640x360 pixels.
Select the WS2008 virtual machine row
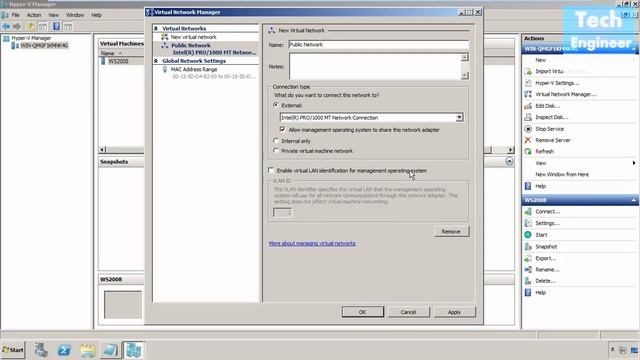tap(118, 61)
